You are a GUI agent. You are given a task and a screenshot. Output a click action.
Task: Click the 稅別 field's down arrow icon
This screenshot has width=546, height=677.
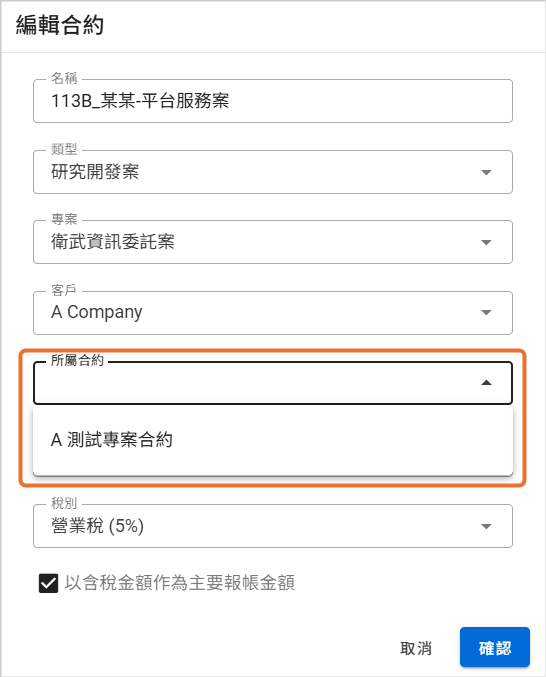tap(486, 526)
